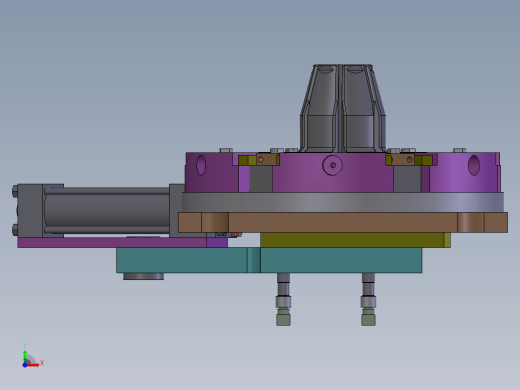Click the red X axis of the triad
This screenshot has width=520, height=390.
click(33, 365)
